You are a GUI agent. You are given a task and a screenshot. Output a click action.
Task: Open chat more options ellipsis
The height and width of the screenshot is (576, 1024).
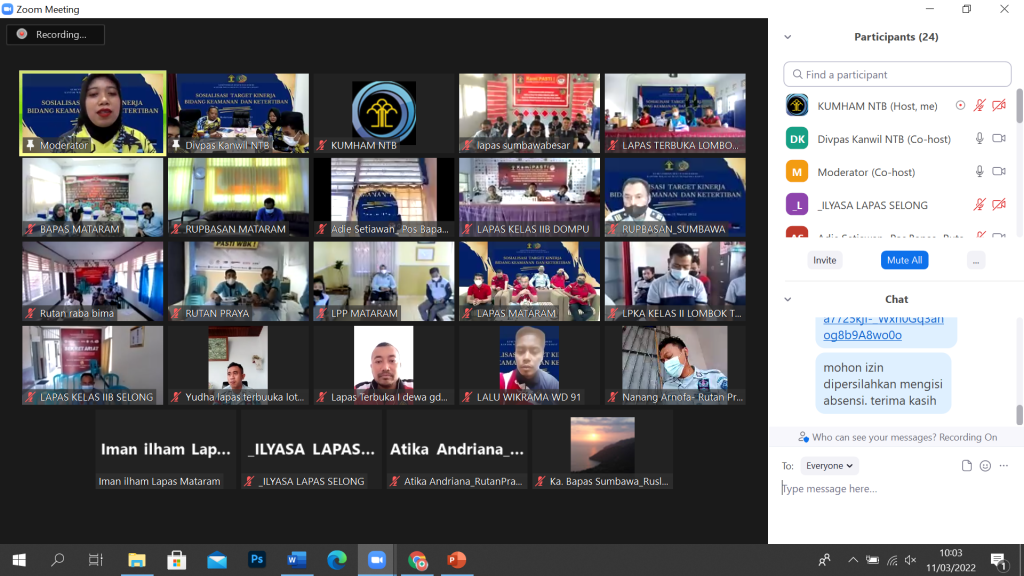[1003, 466]
